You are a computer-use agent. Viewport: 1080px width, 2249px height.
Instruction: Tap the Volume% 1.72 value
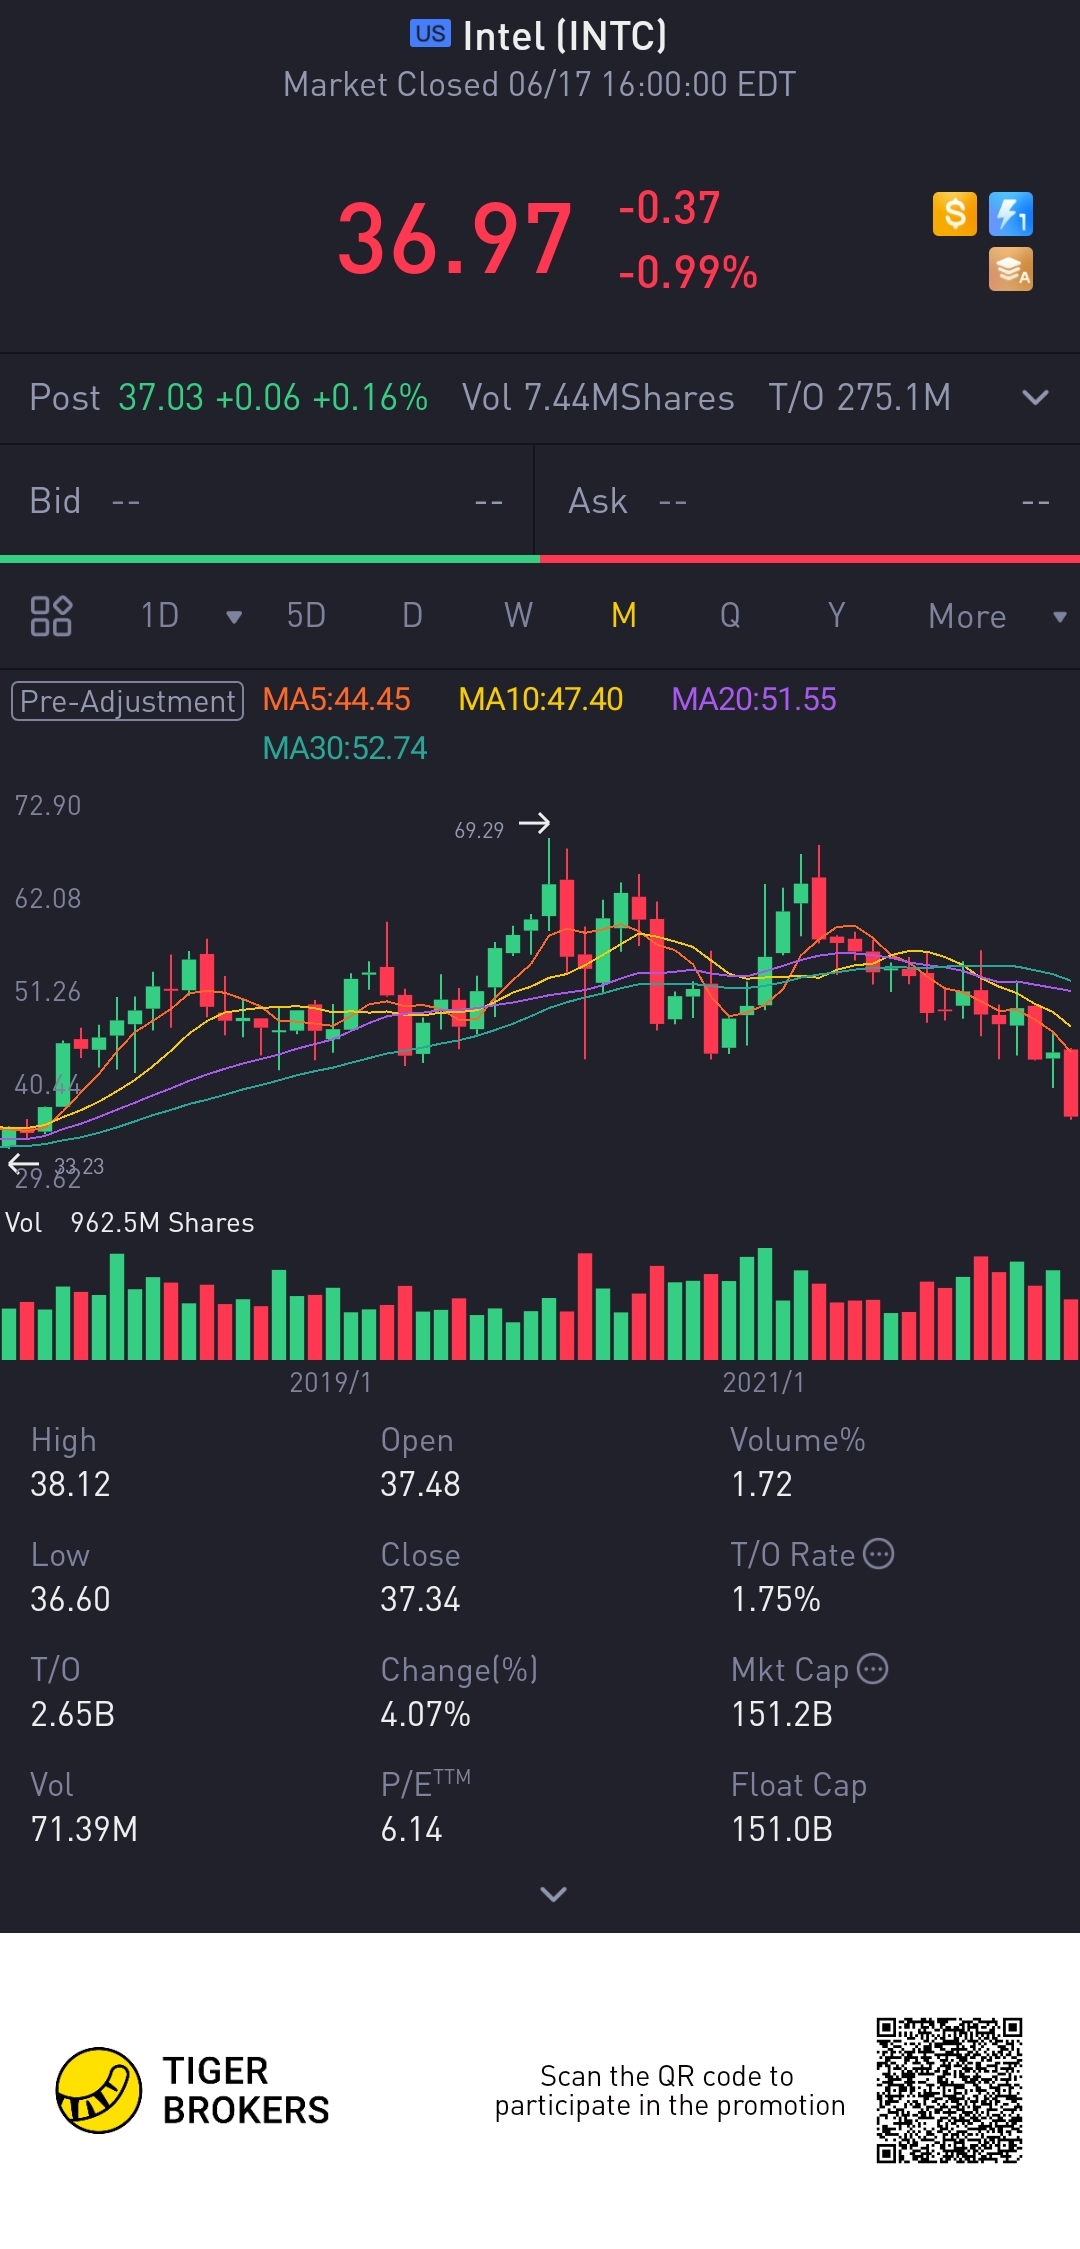(x=762, y=1484)
